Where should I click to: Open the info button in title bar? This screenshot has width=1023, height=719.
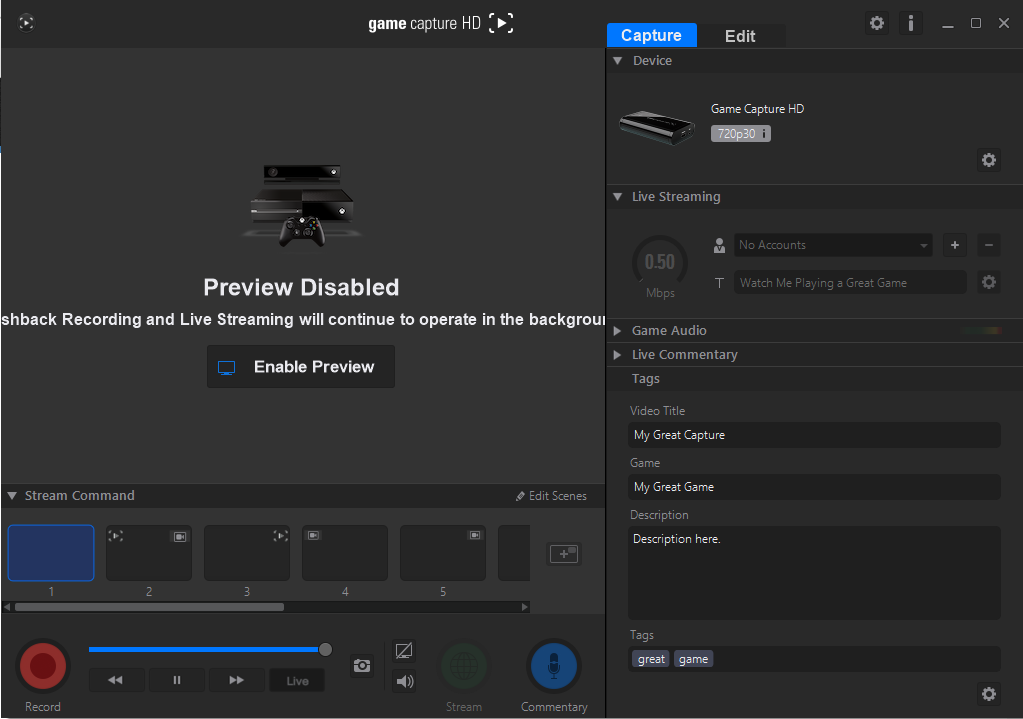[910, 23]
